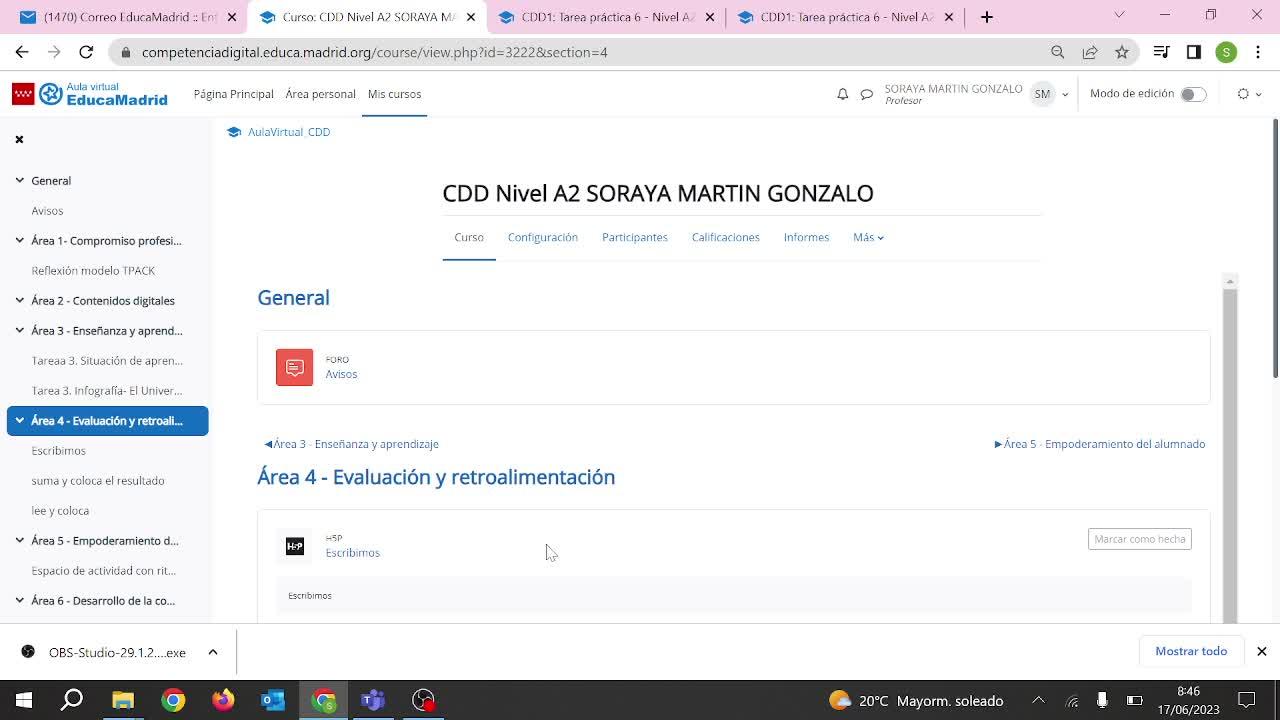Open the media control icon in Chrome toolbar
Screen dimensions: 1280x720
[x=1162, y=52]
